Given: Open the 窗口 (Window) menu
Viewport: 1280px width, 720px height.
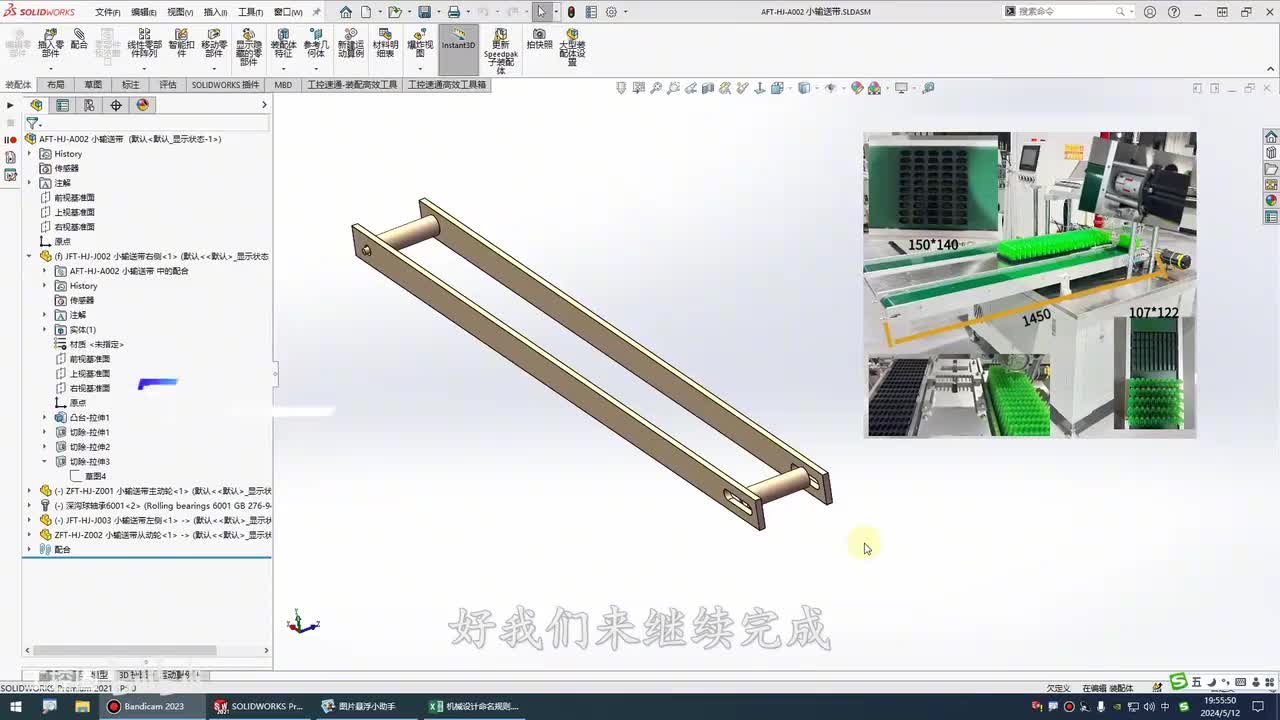Looking at the screenshot, I should tap(288, 12).
